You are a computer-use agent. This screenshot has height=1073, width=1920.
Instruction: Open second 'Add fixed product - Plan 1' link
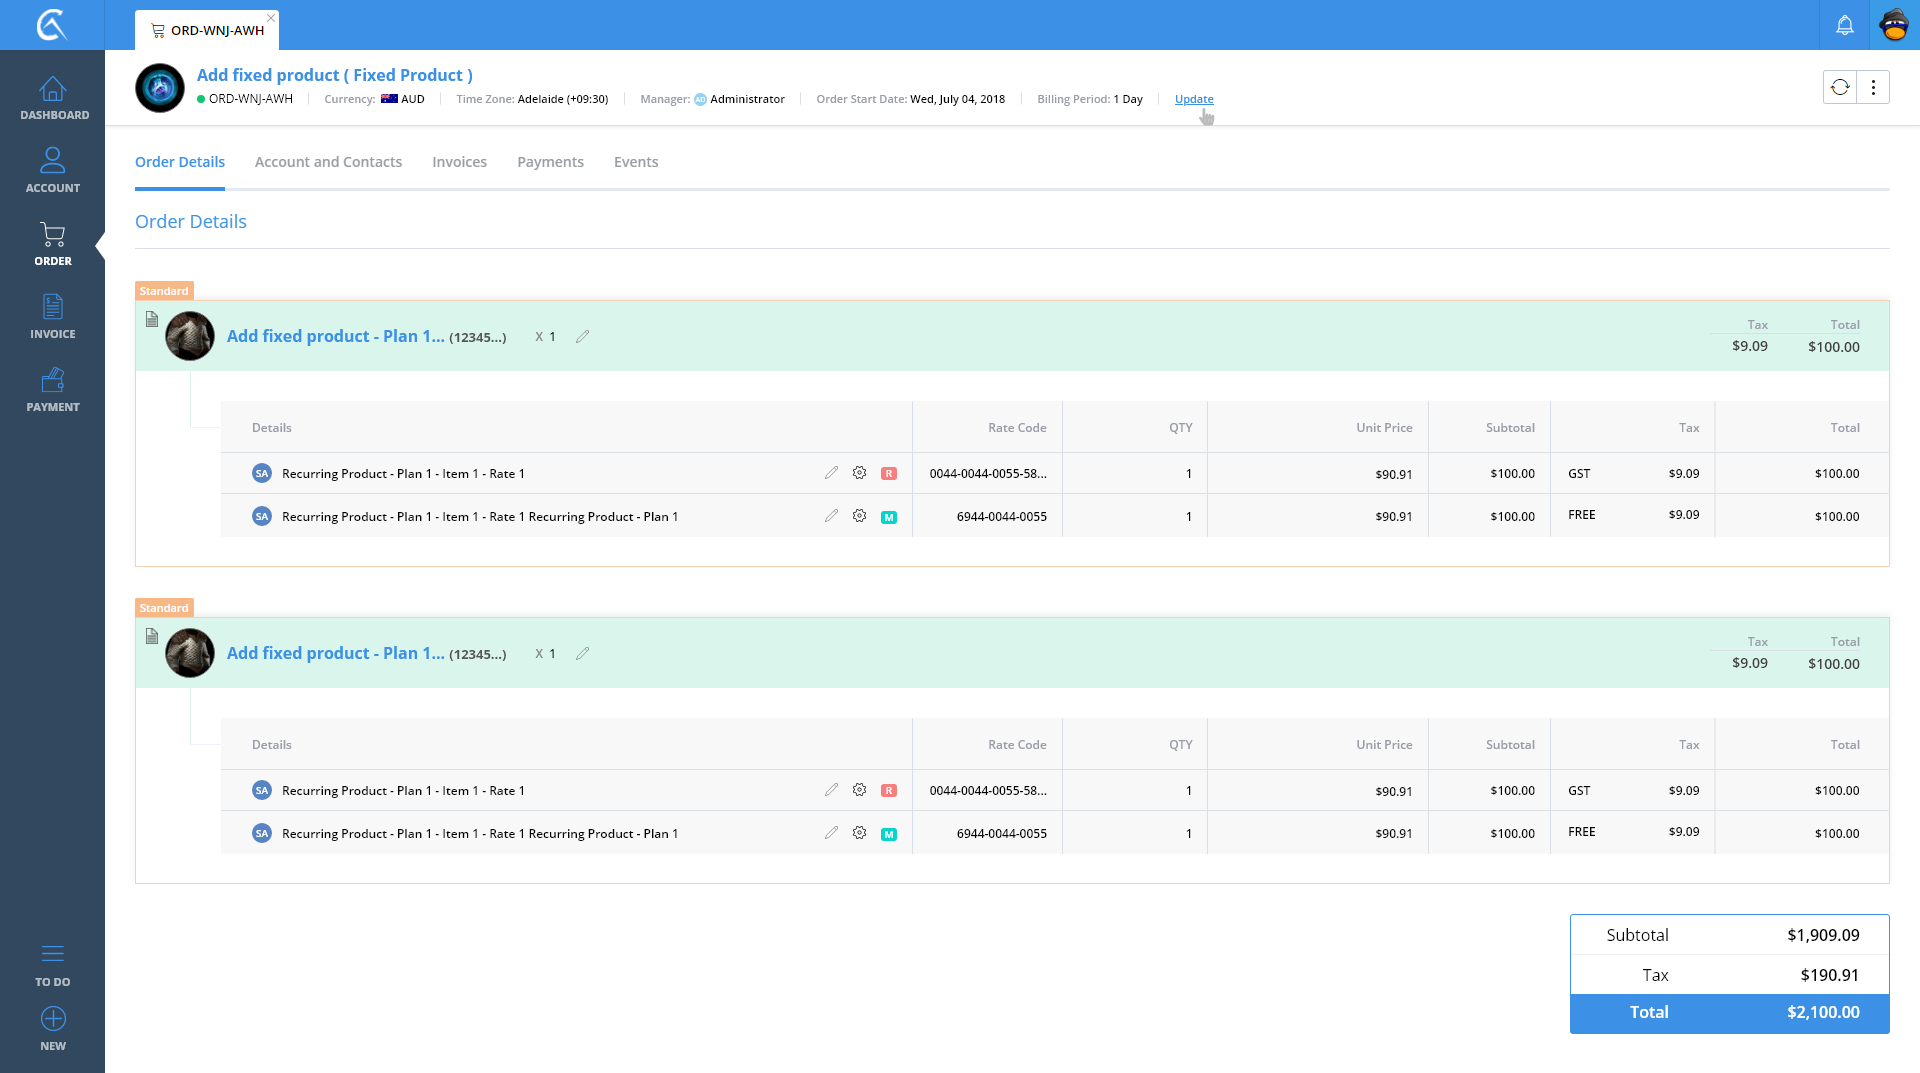(335, 653)
